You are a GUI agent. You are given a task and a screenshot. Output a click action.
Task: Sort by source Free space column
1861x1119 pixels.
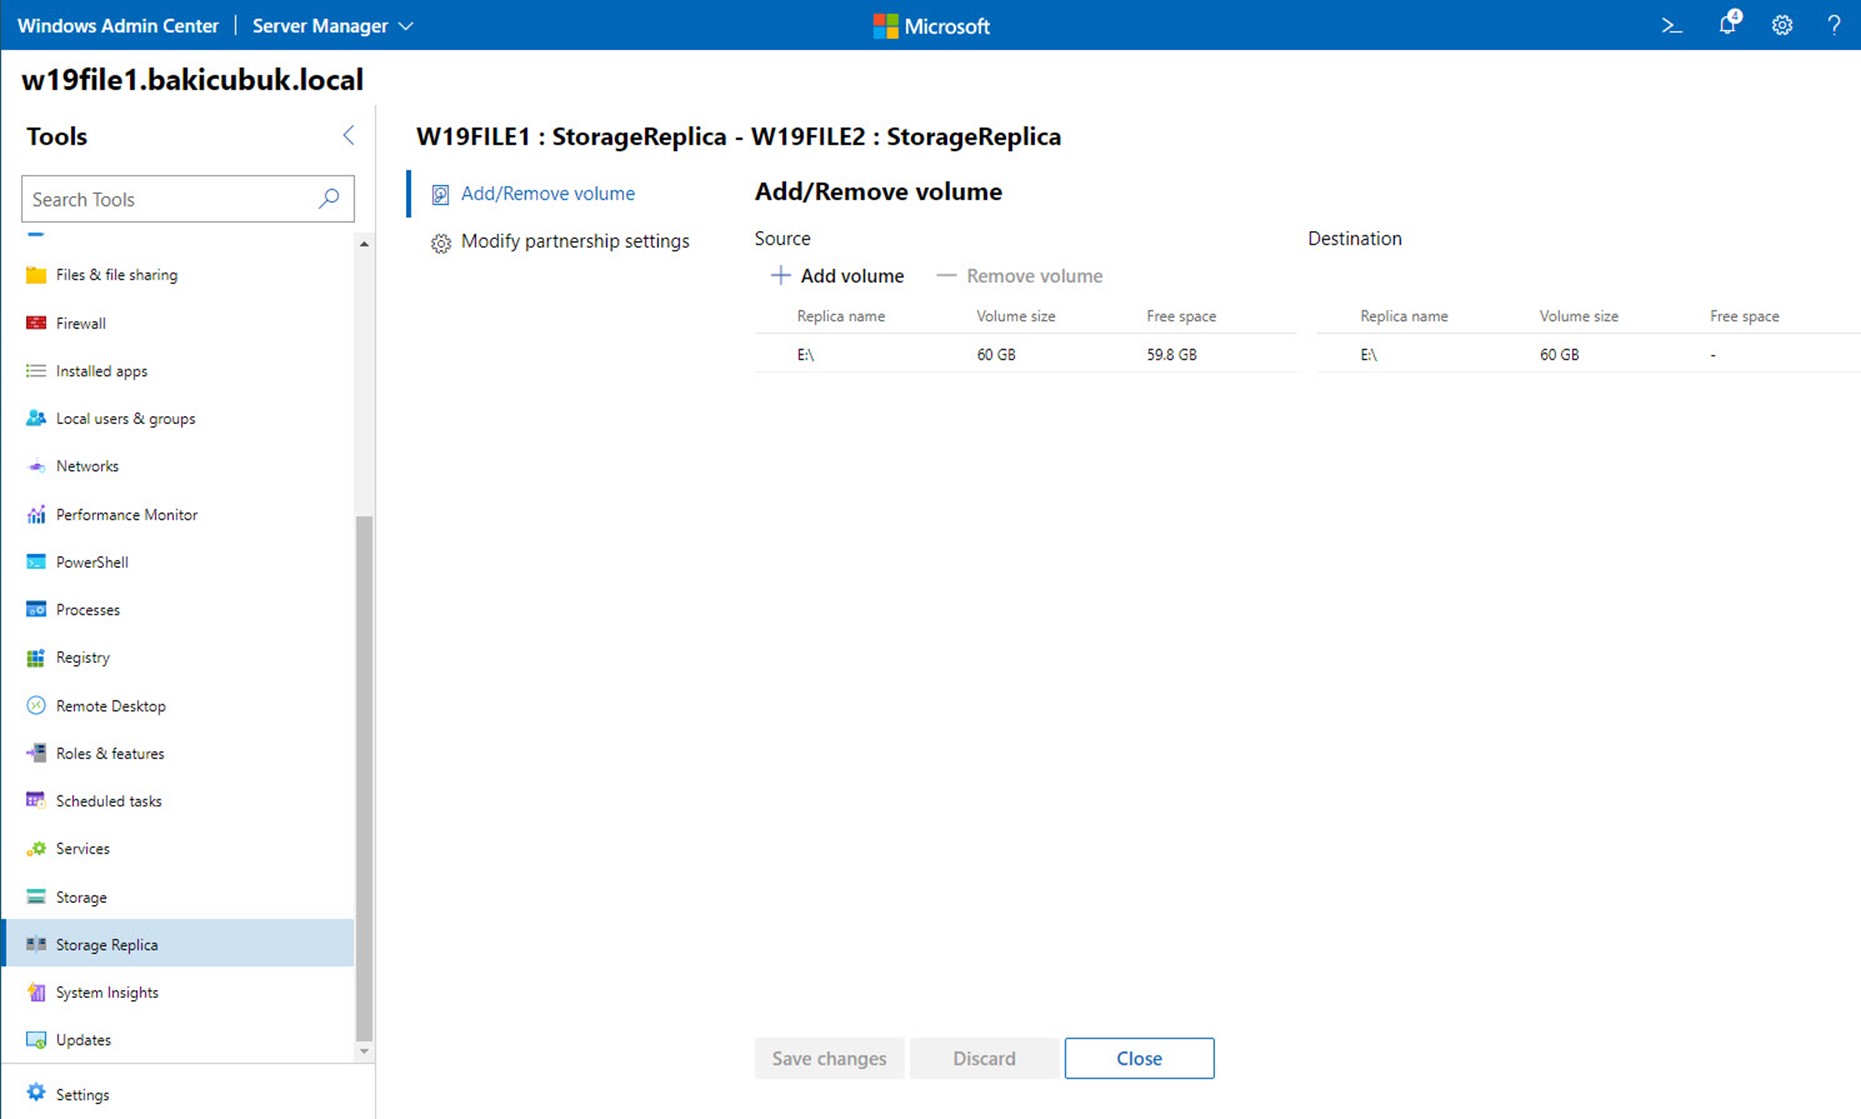(x=1181, y=316)
